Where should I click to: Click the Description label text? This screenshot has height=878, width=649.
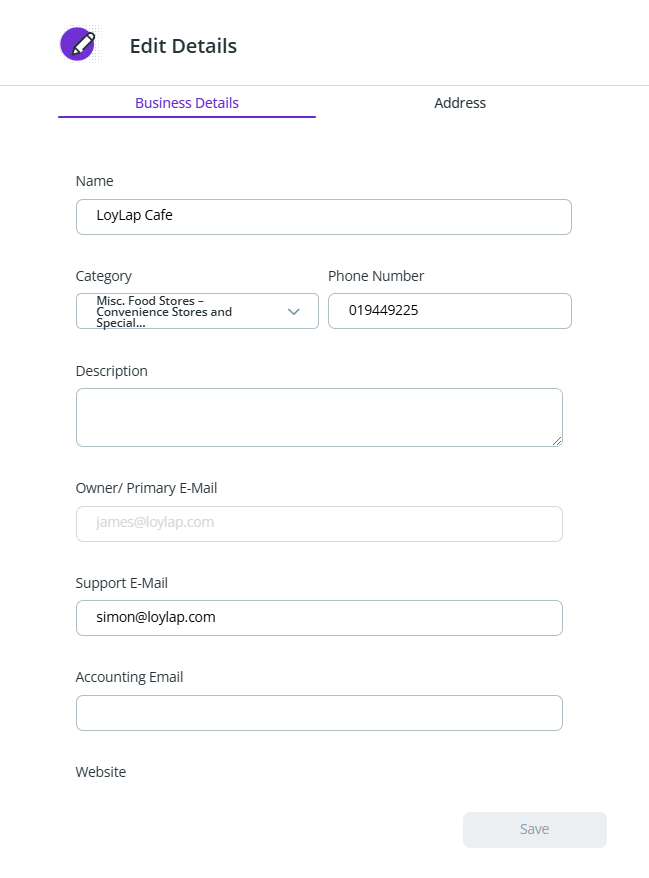coord(112,371)
